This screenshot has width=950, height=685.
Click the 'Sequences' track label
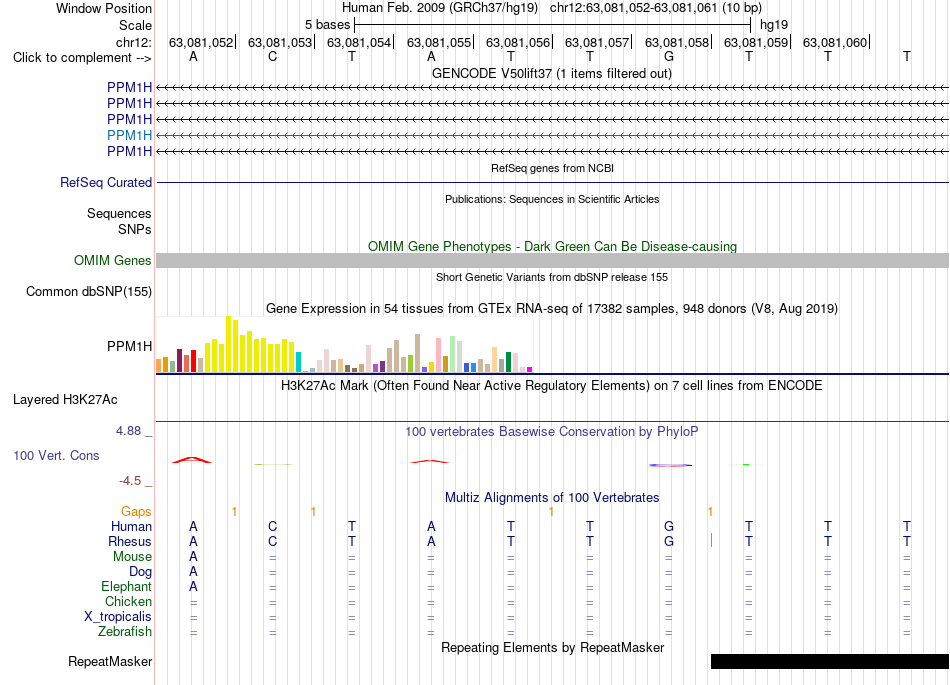click(119, 213)
